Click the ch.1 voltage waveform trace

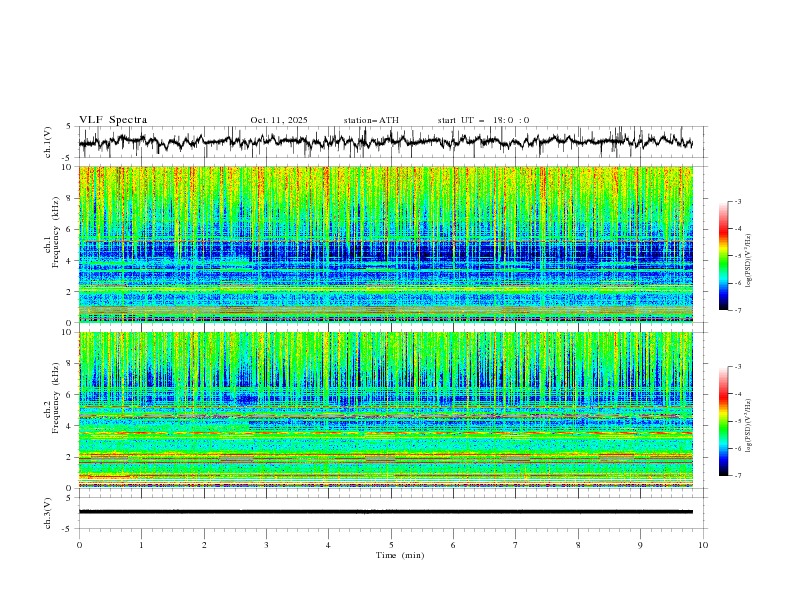pyautogui.click(x=385, y=142)
